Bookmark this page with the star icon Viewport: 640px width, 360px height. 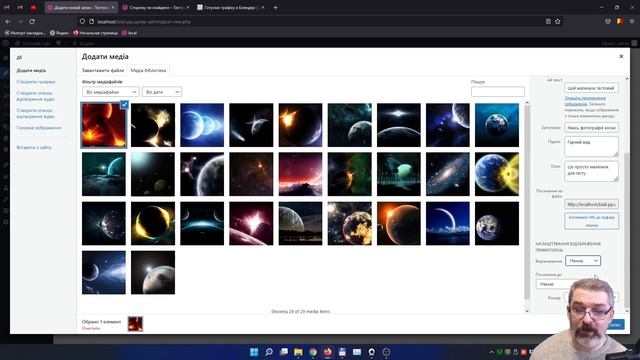pos(558,21)
